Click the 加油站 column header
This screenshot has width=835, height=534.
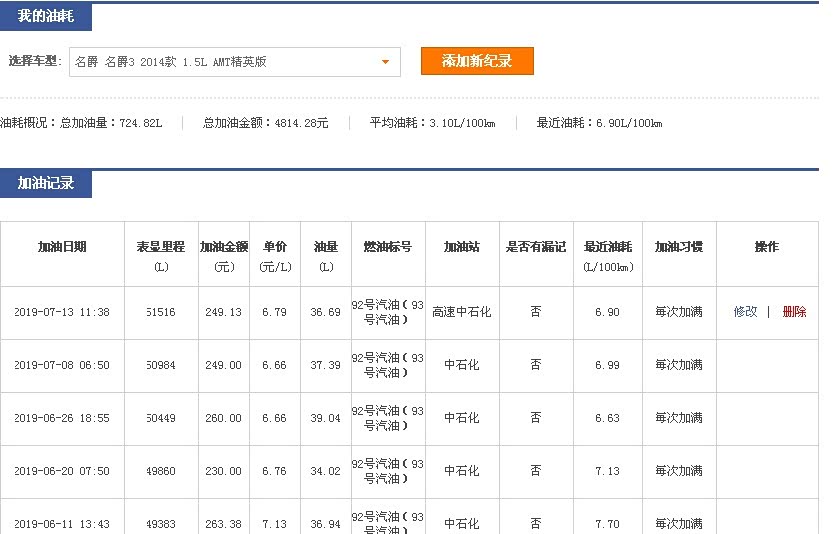(462, 247)
